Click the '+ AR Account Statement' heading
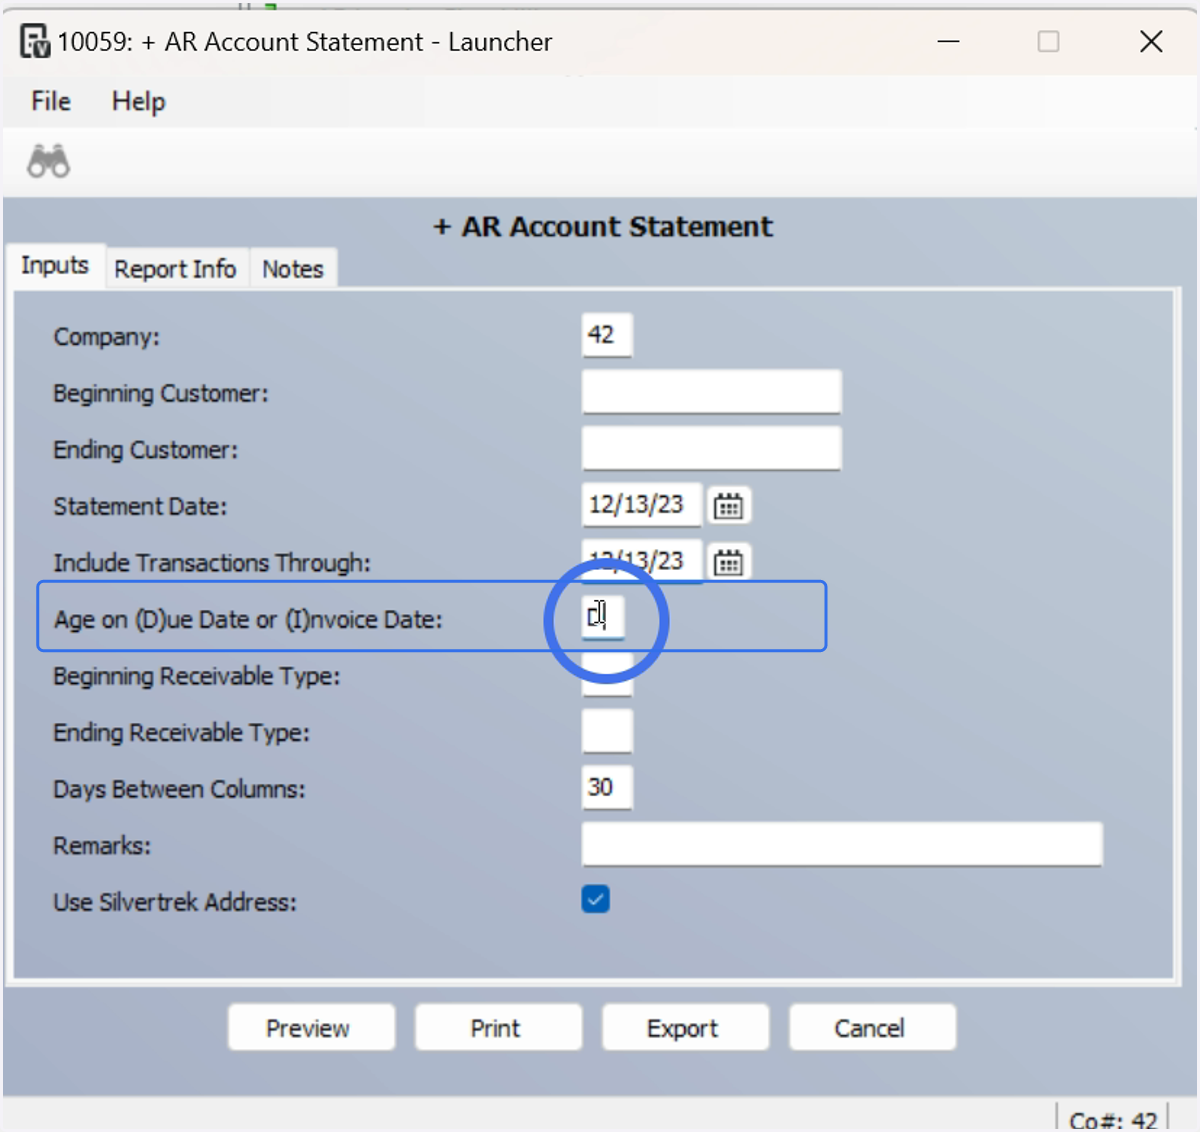 click(603, 227)
